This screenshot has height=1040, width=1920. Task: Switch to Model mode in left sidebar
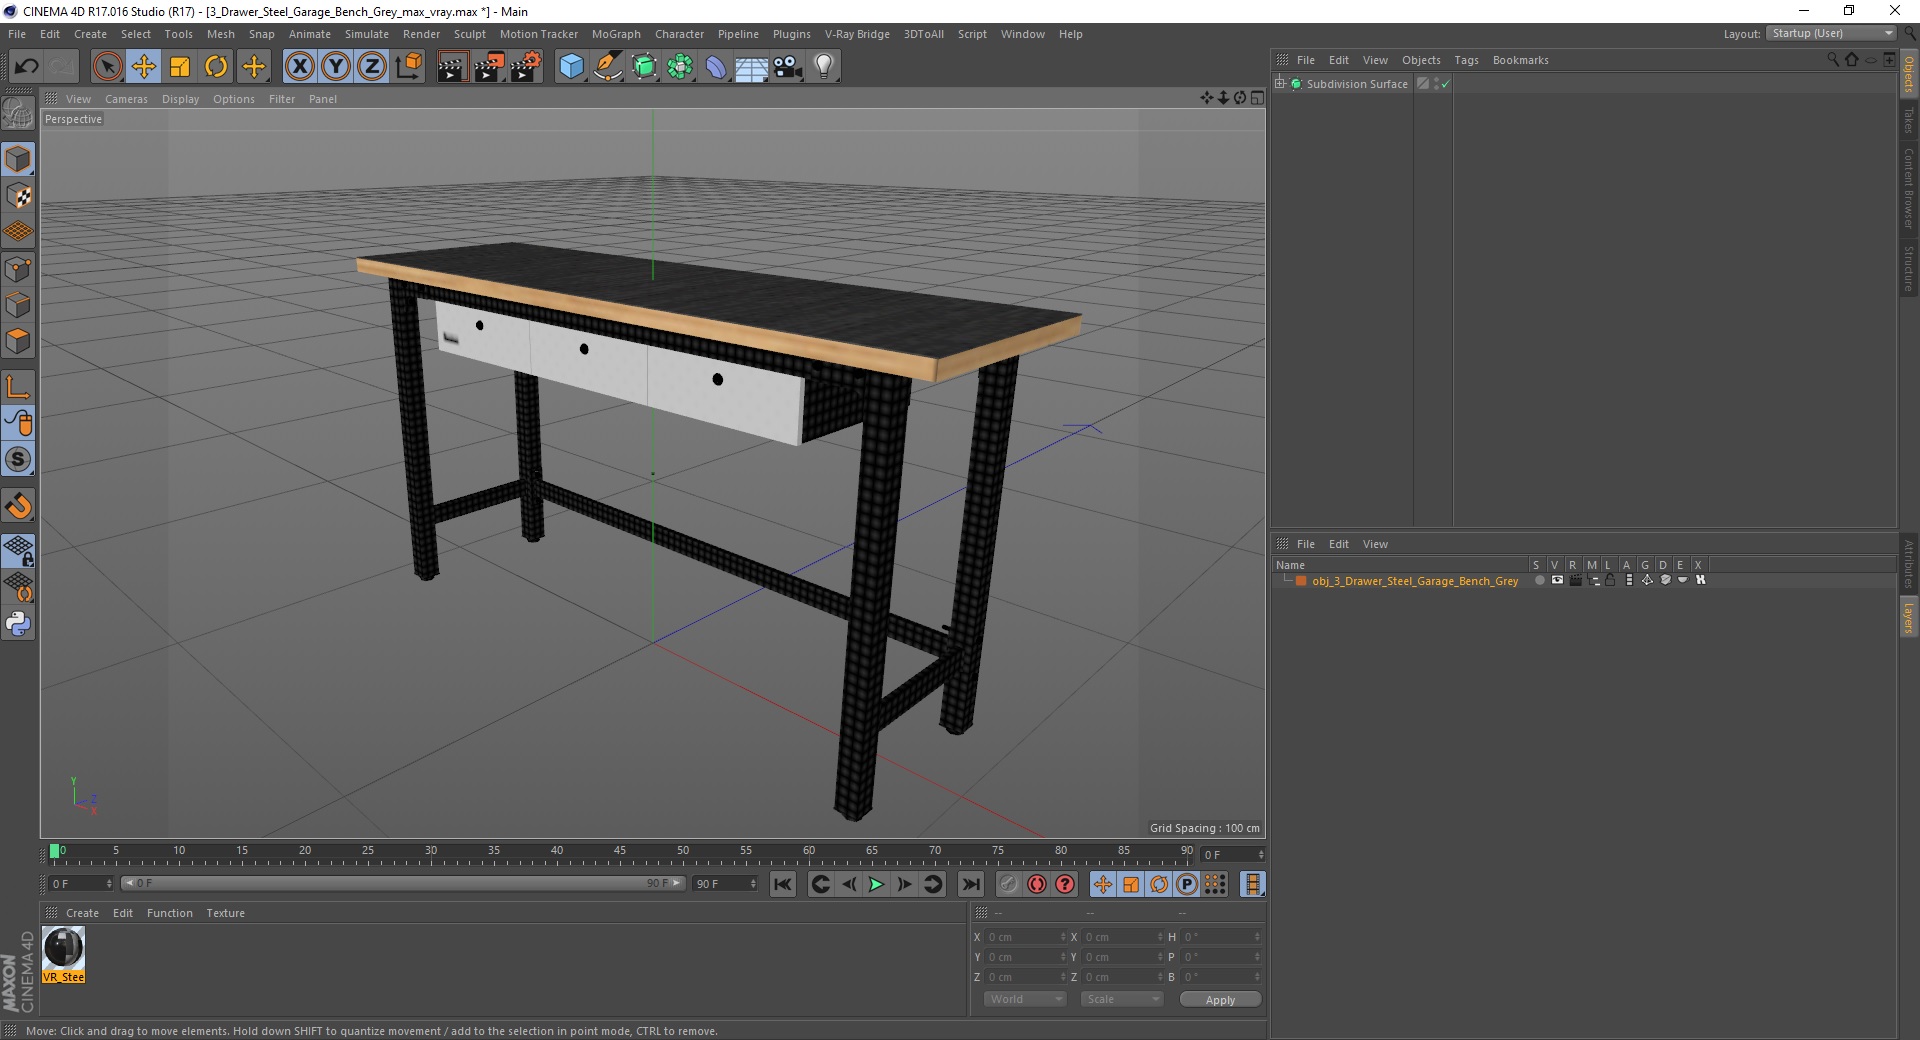click(18, 159)
